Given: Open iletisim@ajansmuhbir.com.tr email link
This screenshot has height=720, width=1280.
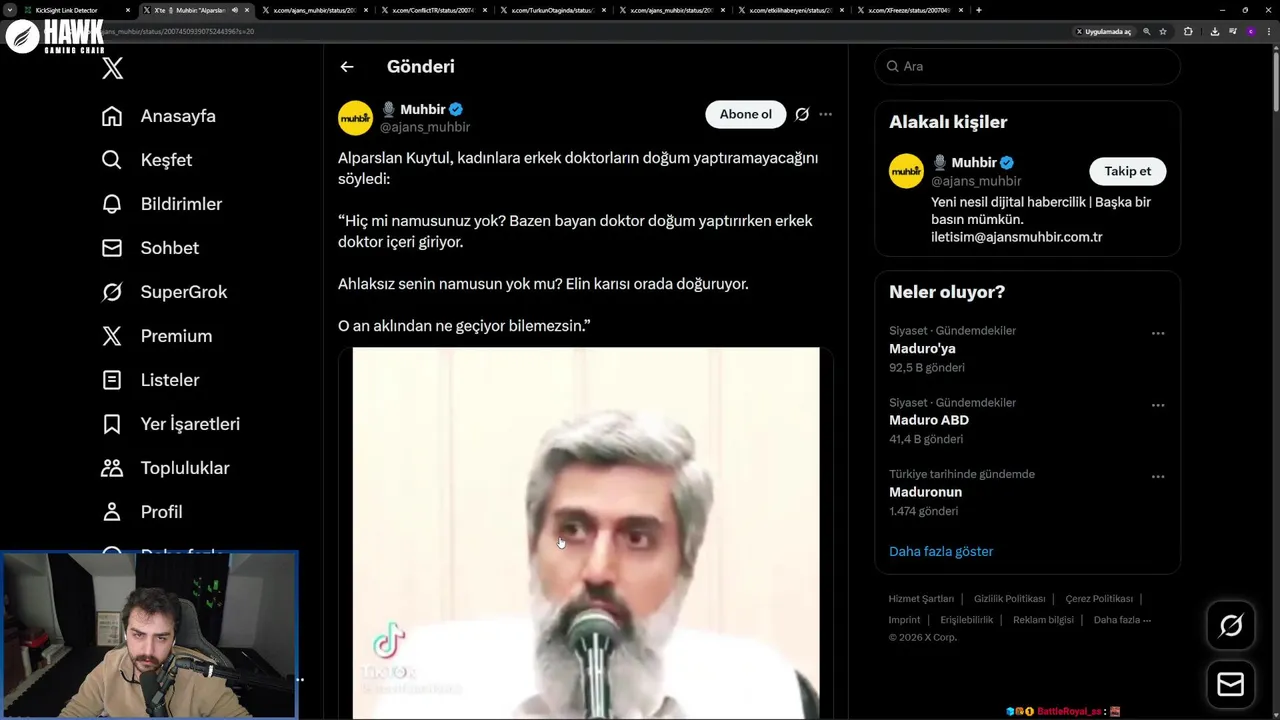Looking at the screenshot, I should coord(1016,237).
